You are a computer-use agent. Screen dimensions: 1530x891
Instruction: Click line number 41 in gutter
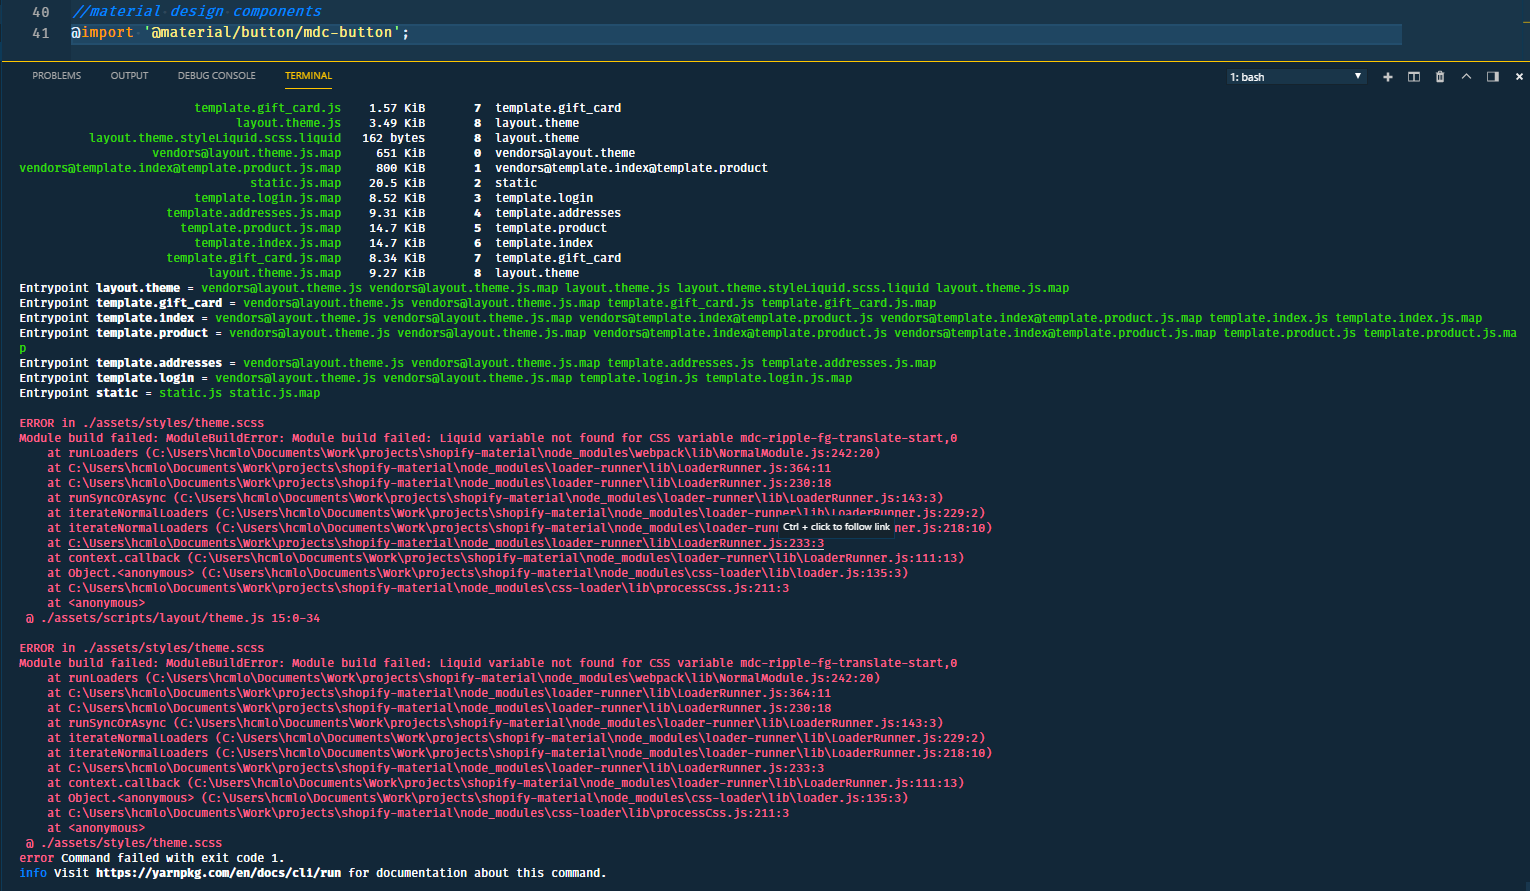pos(41,33)
